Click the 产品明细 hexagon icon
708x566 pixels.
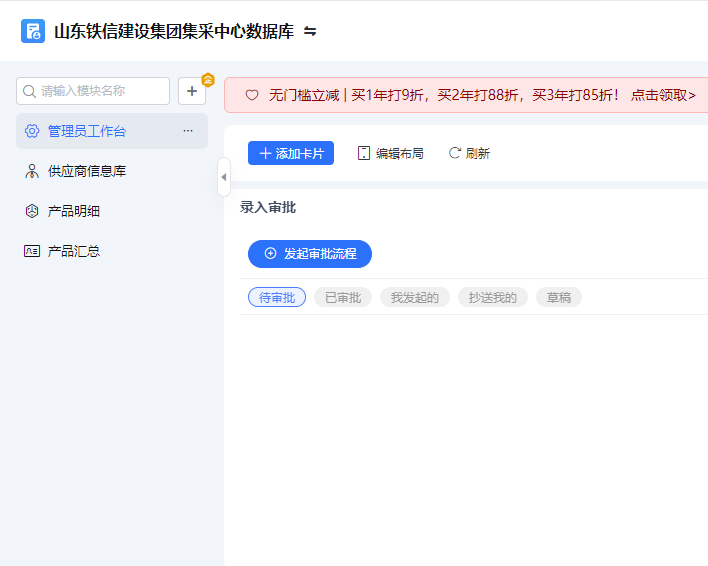pos(31,211)
